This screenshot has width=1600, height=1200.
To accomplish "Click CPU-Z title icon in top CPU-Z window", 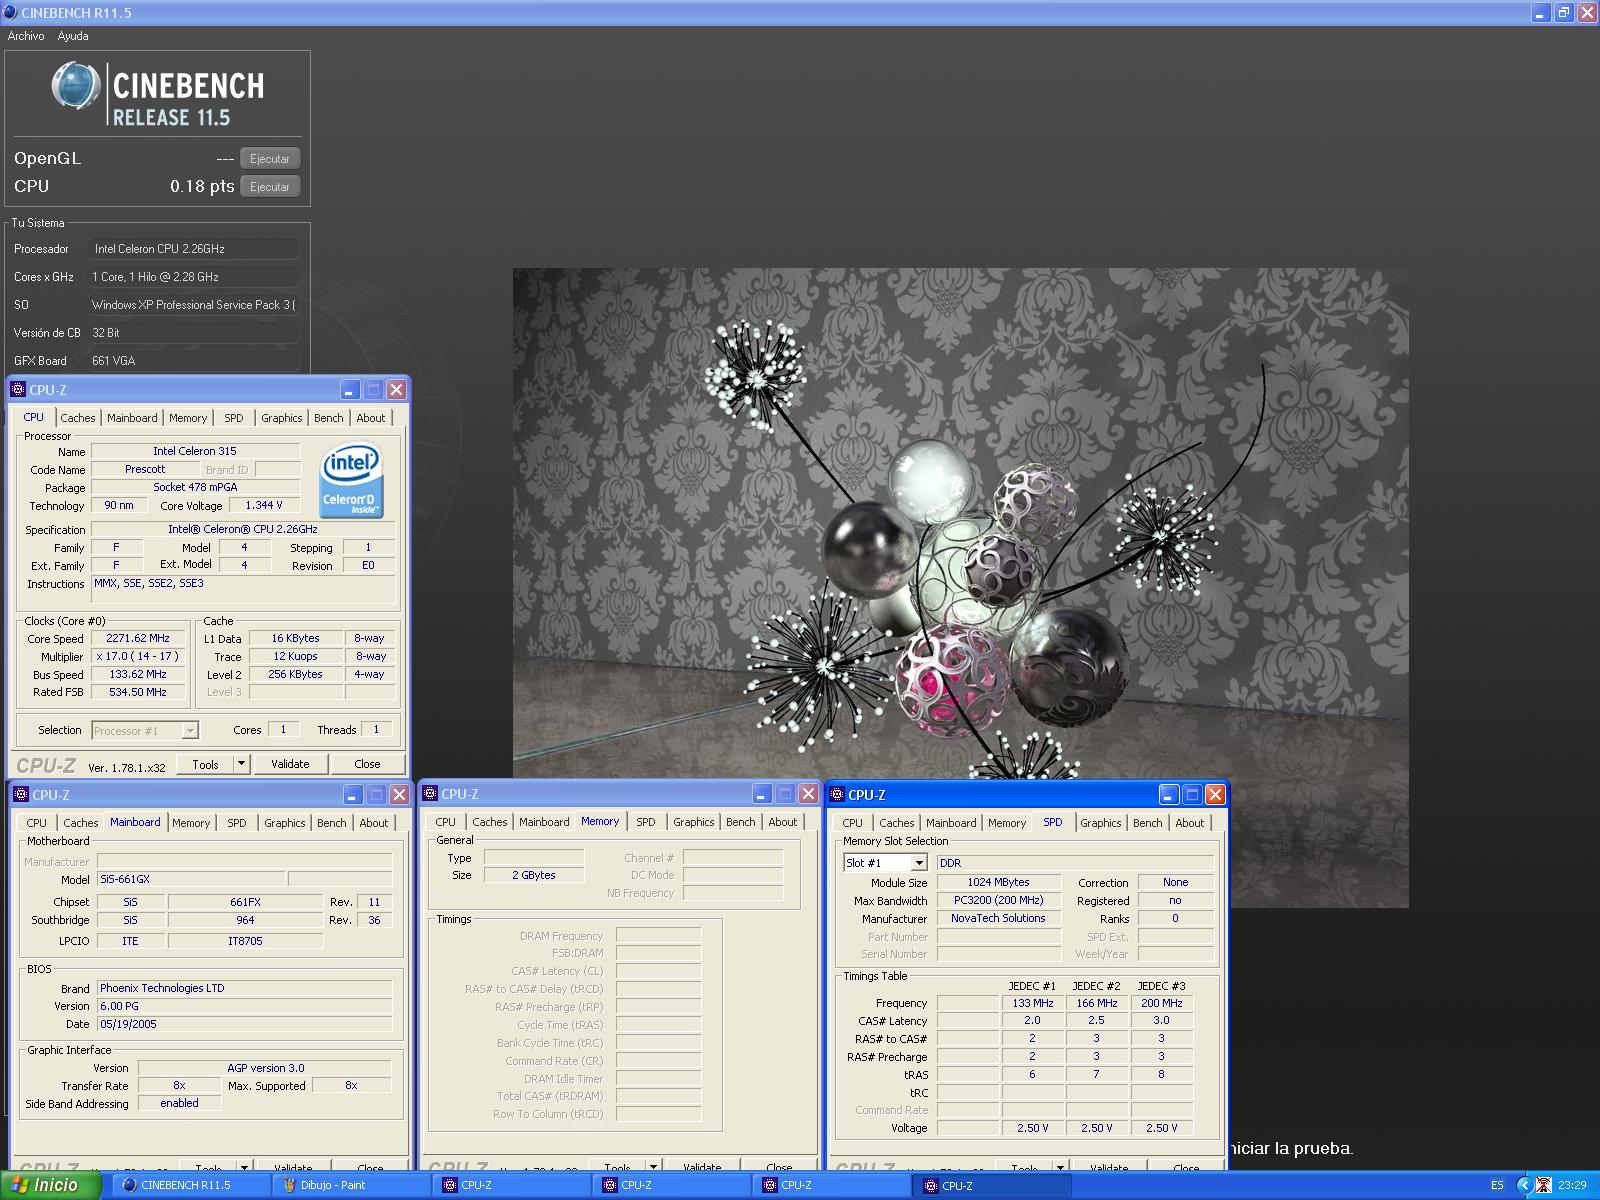I will click(17, 390).
